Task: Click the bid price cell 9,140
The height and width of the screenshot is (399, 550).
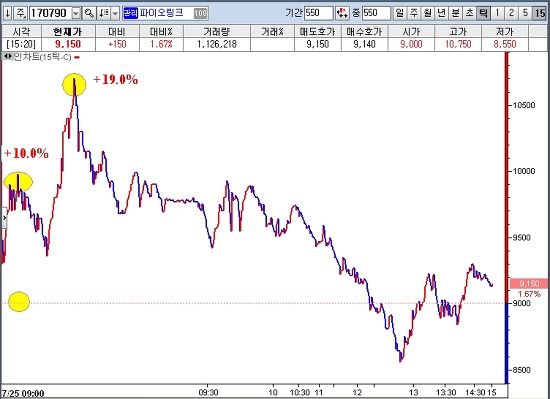Action: (x=364, y=44)
